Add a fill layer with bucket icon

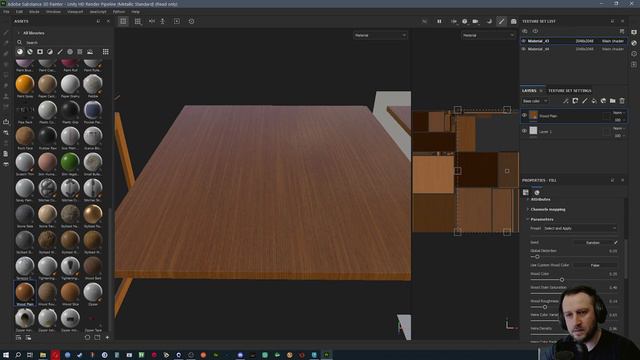(594, 101)
